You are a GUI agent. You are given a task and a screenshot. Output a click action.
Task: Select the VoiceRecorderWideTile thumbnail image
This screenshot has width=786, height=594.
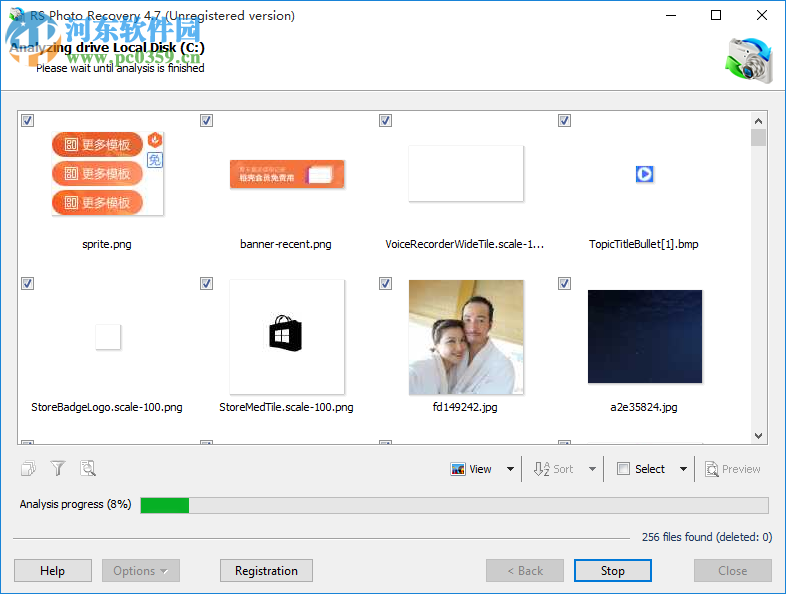point(466,173)
